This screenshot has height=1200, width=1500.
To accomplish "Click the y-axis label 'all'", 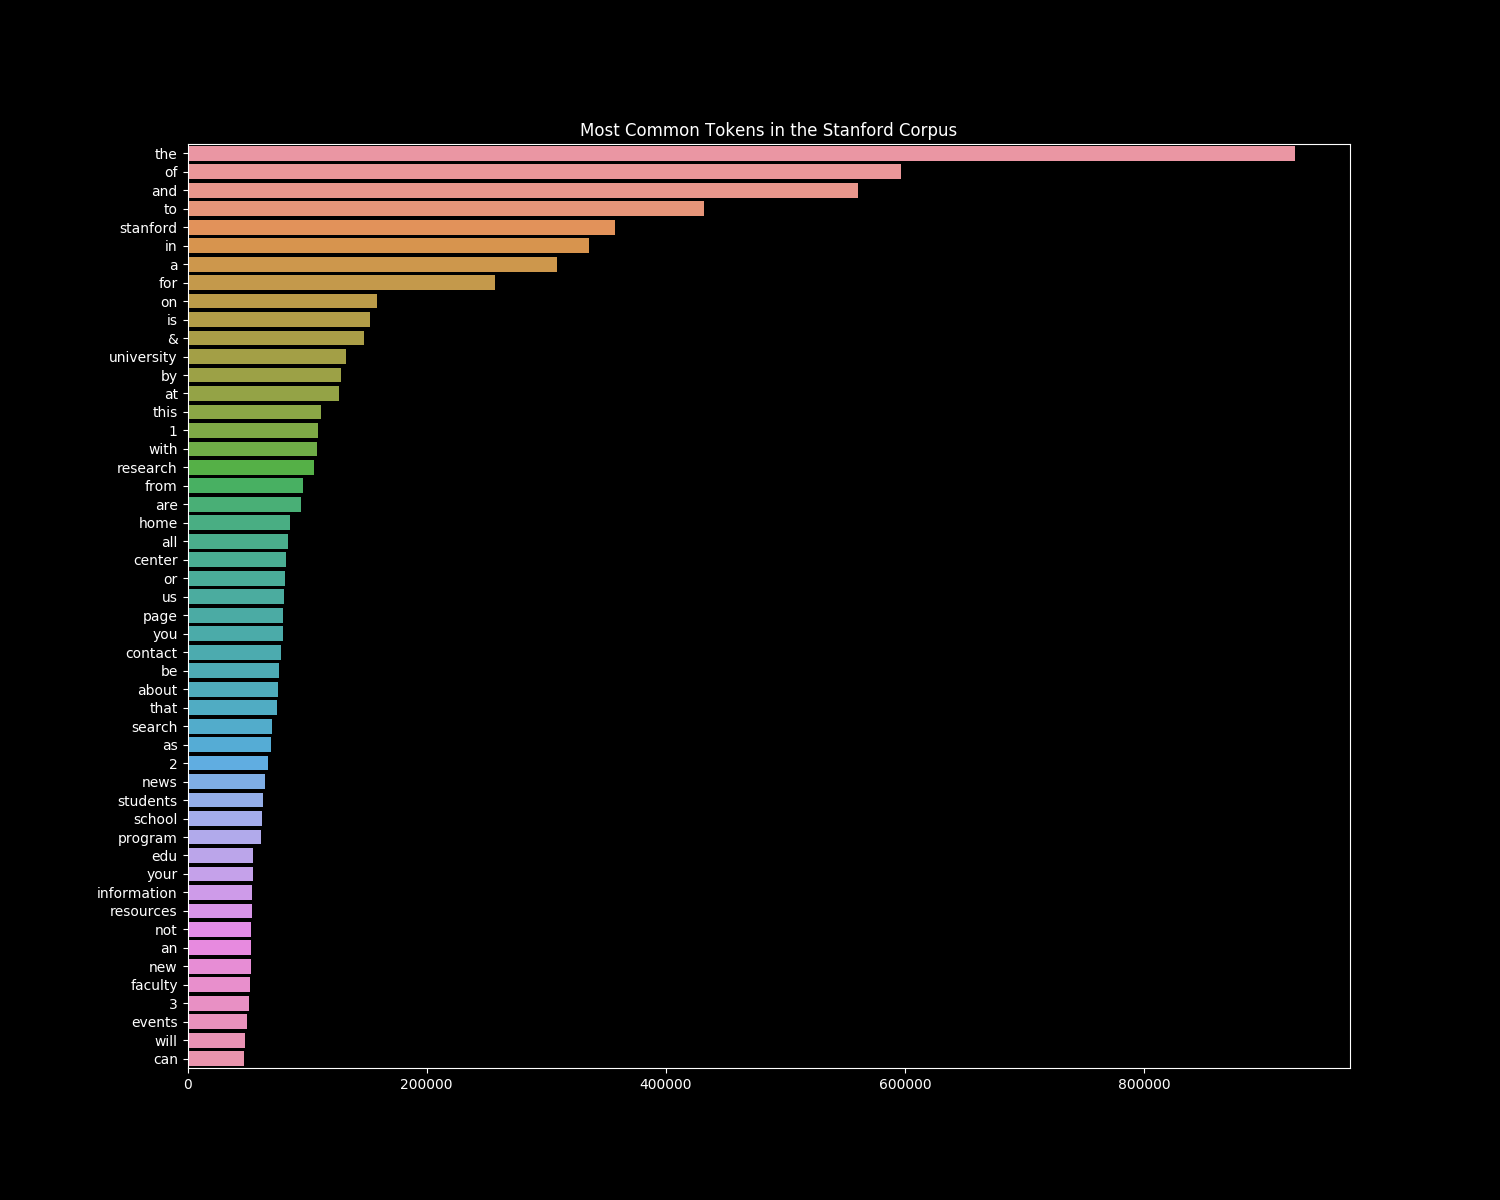I will point(169,542).
